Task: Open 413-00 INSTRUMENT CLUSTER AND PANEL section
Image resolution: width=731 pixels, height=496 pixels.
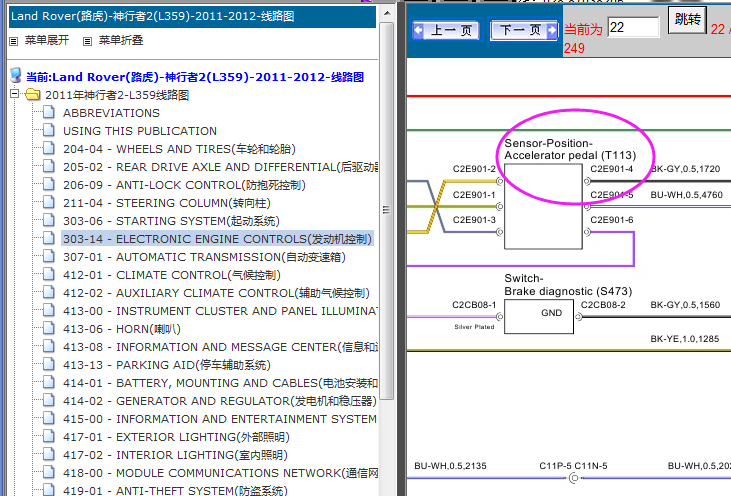Action: (221, 311)
